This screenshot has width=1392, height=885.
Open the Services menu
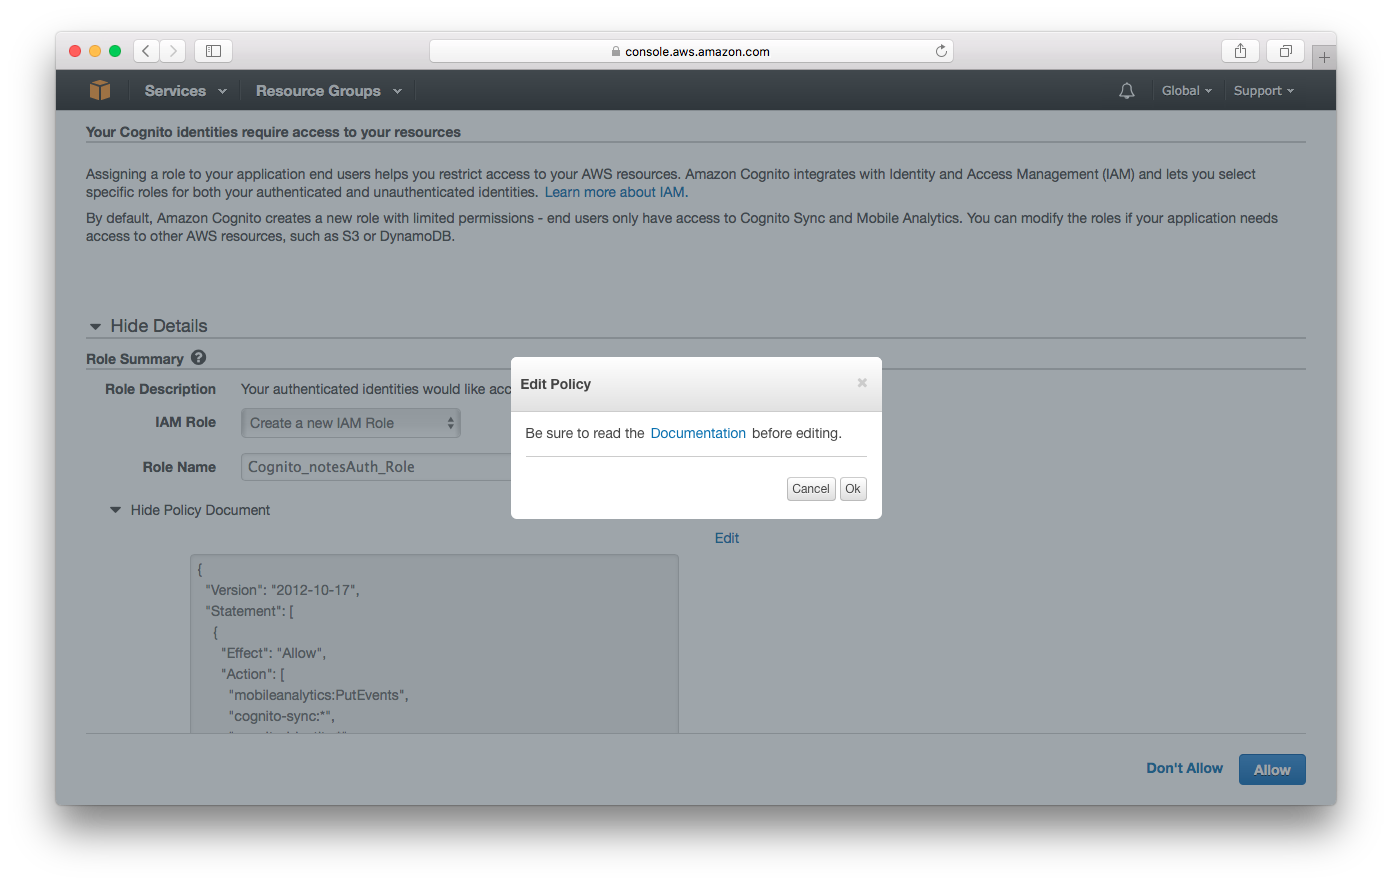(185, 91)
